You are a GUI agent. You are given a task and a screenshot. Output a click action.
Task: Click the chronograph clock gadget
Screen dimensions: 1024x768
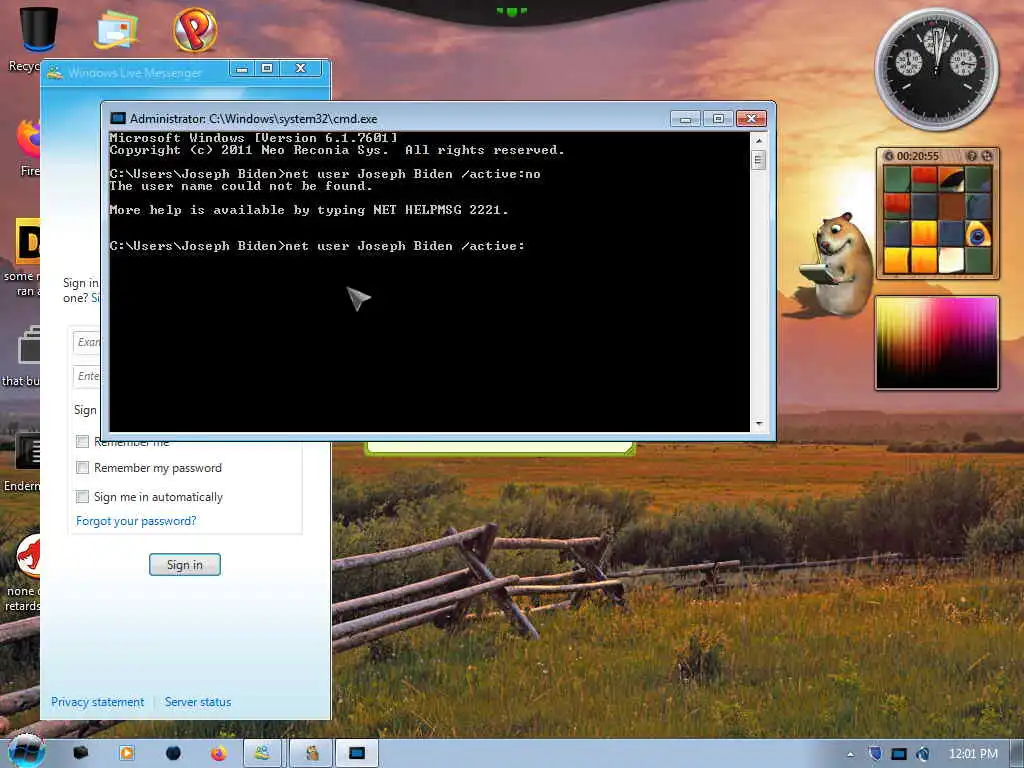(936, 69)
